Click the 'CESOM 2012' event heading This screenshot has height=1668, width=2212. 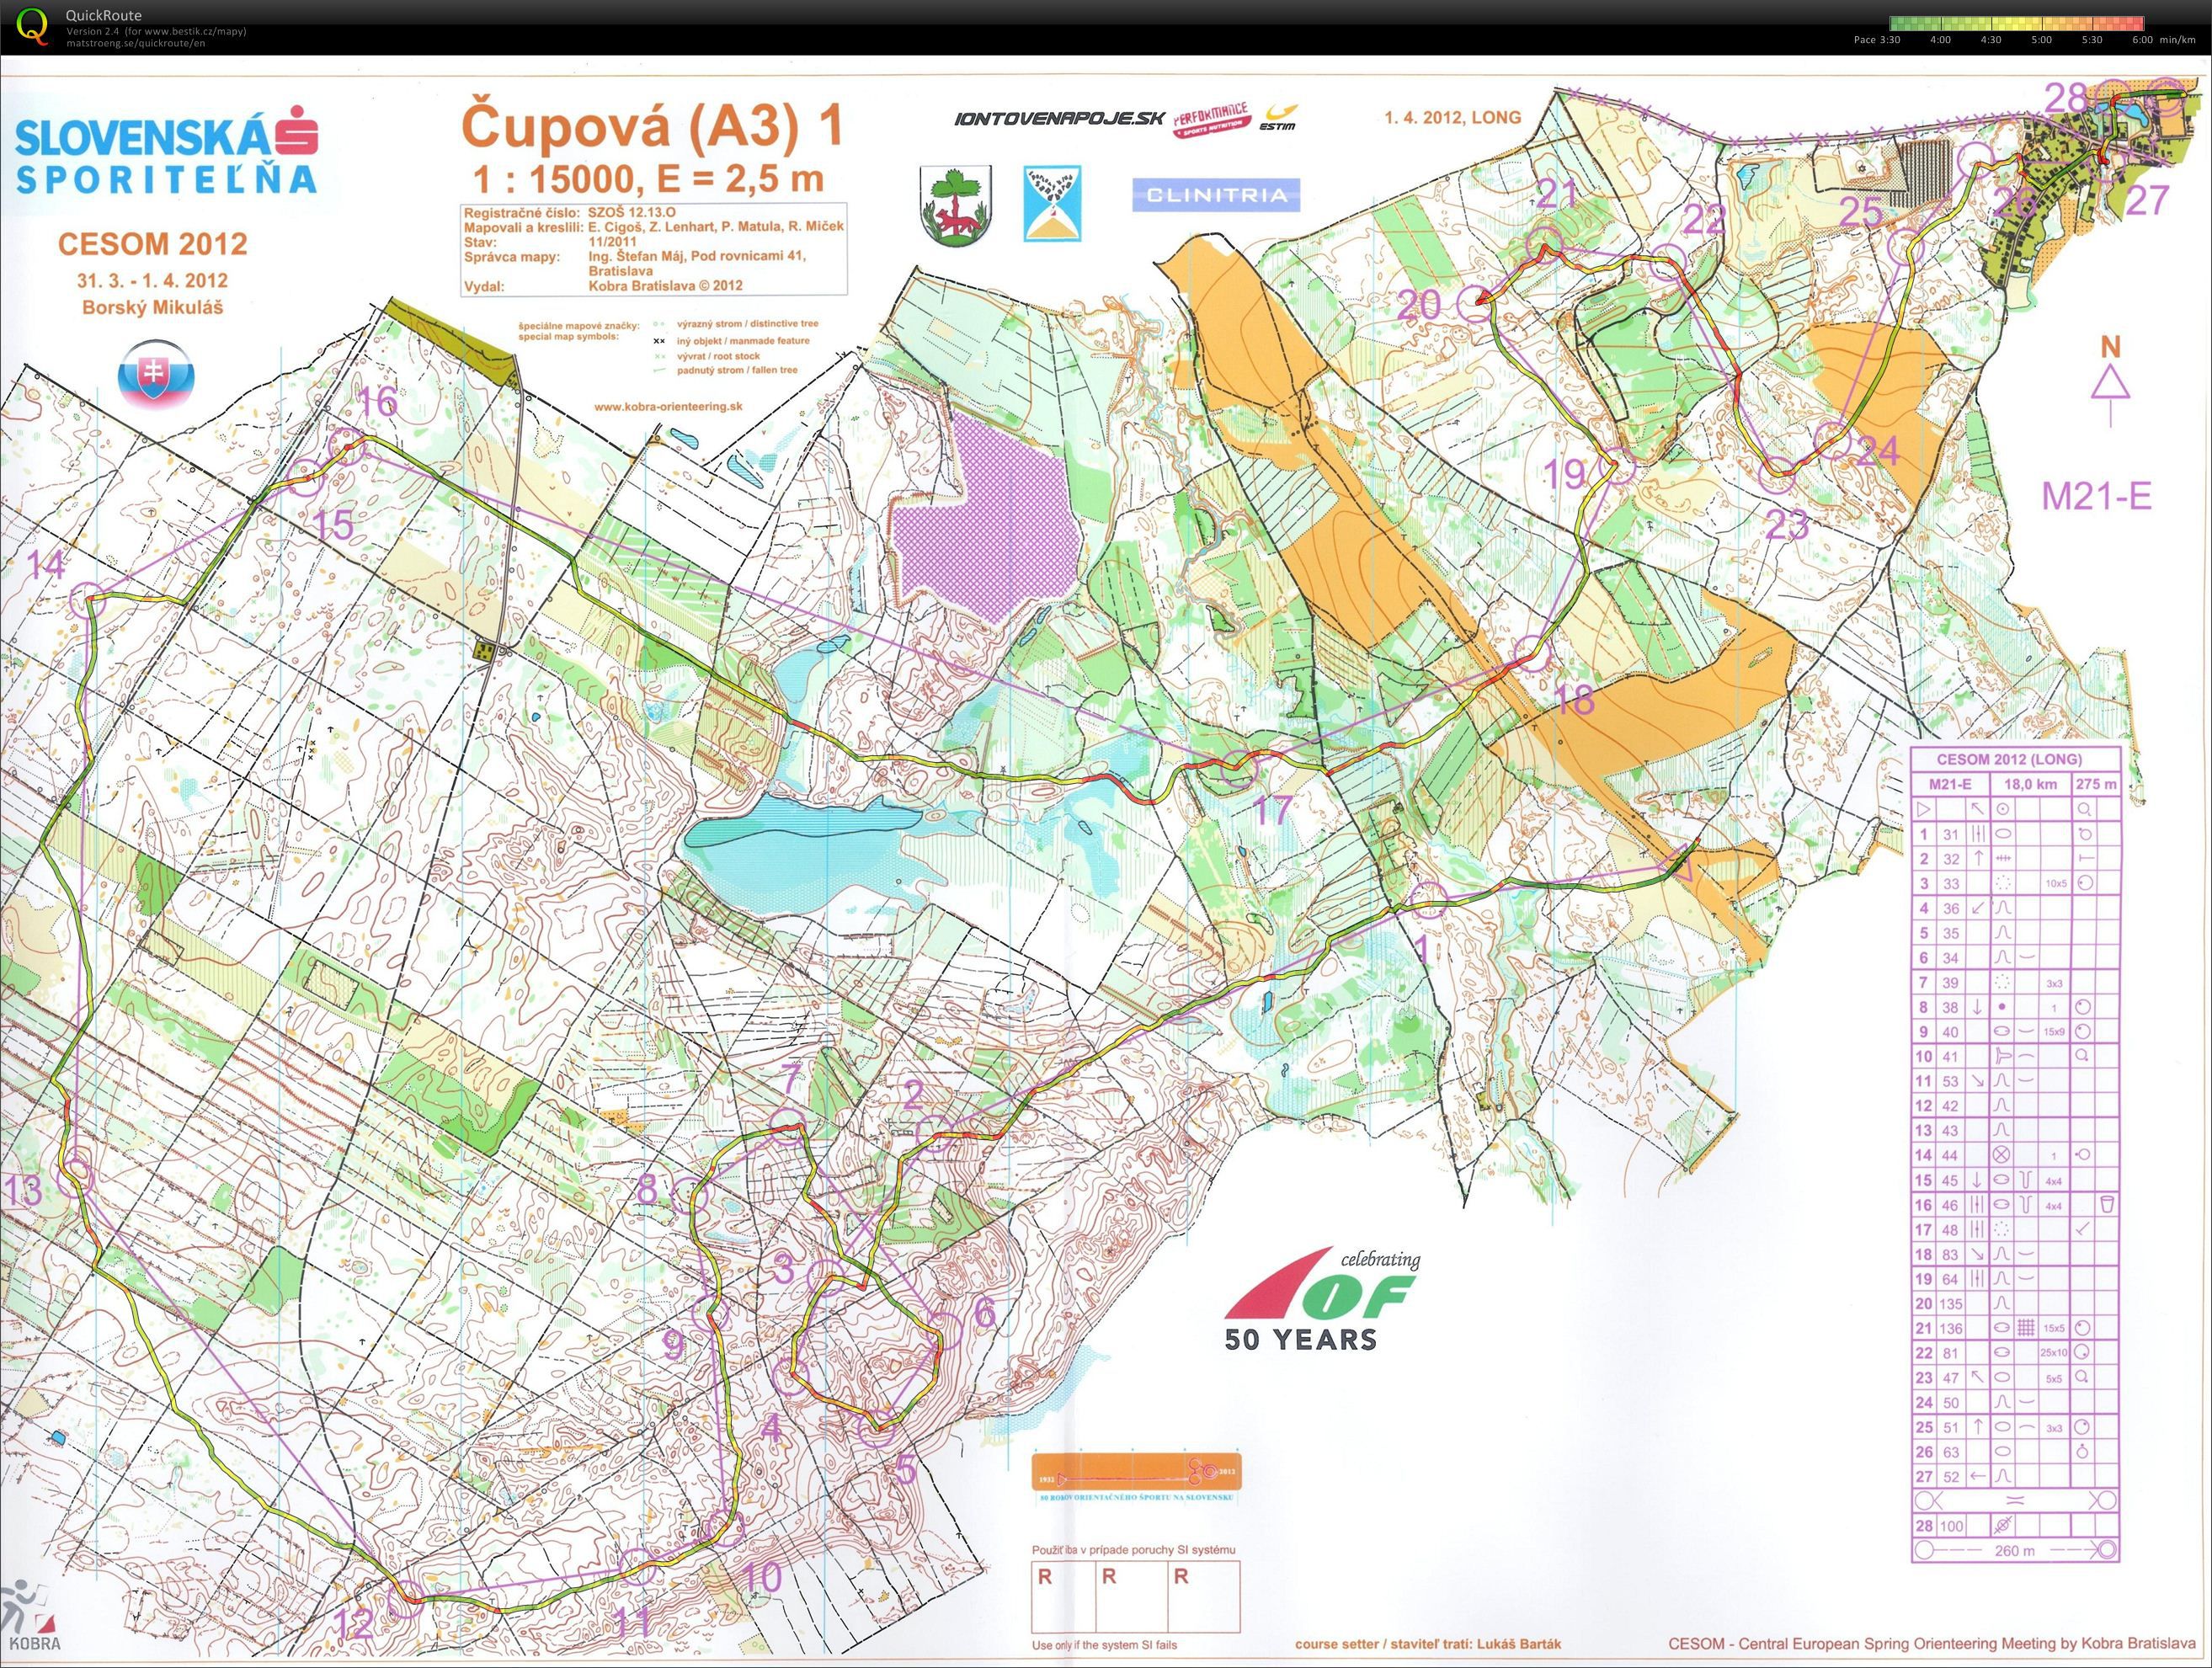pos(153,244)
